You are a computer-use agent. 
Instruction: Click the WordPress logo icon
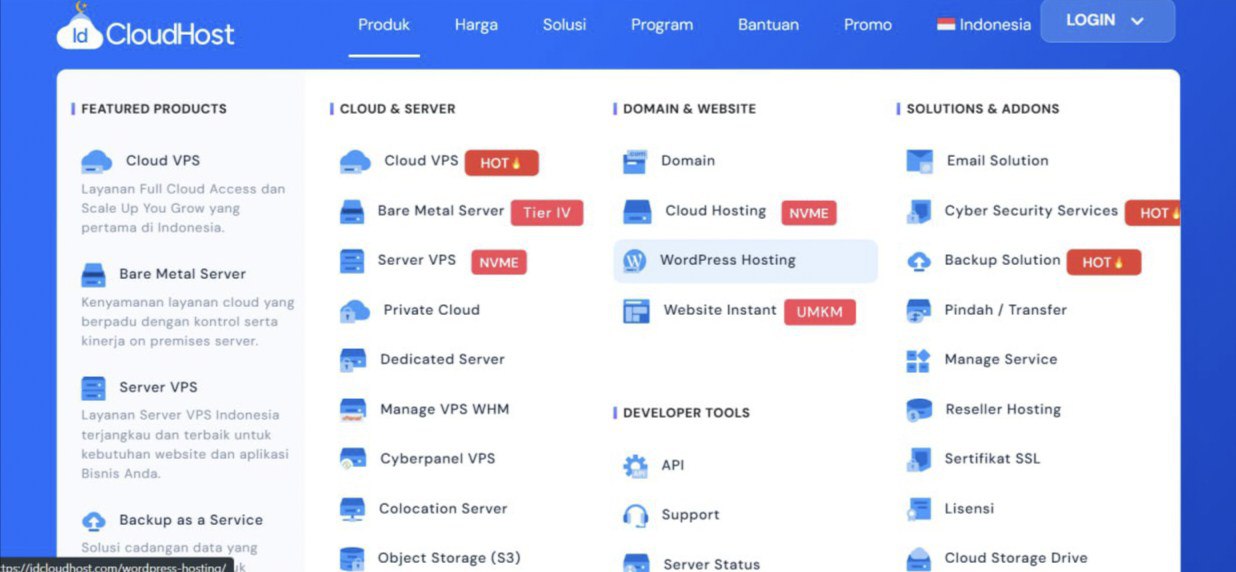click(x=634, y=261)
